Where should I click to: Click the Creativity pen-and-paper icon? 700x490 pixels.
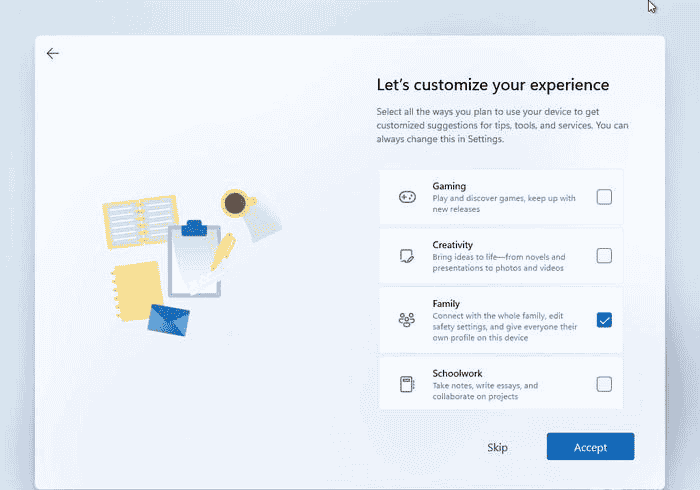coord(406,256)
